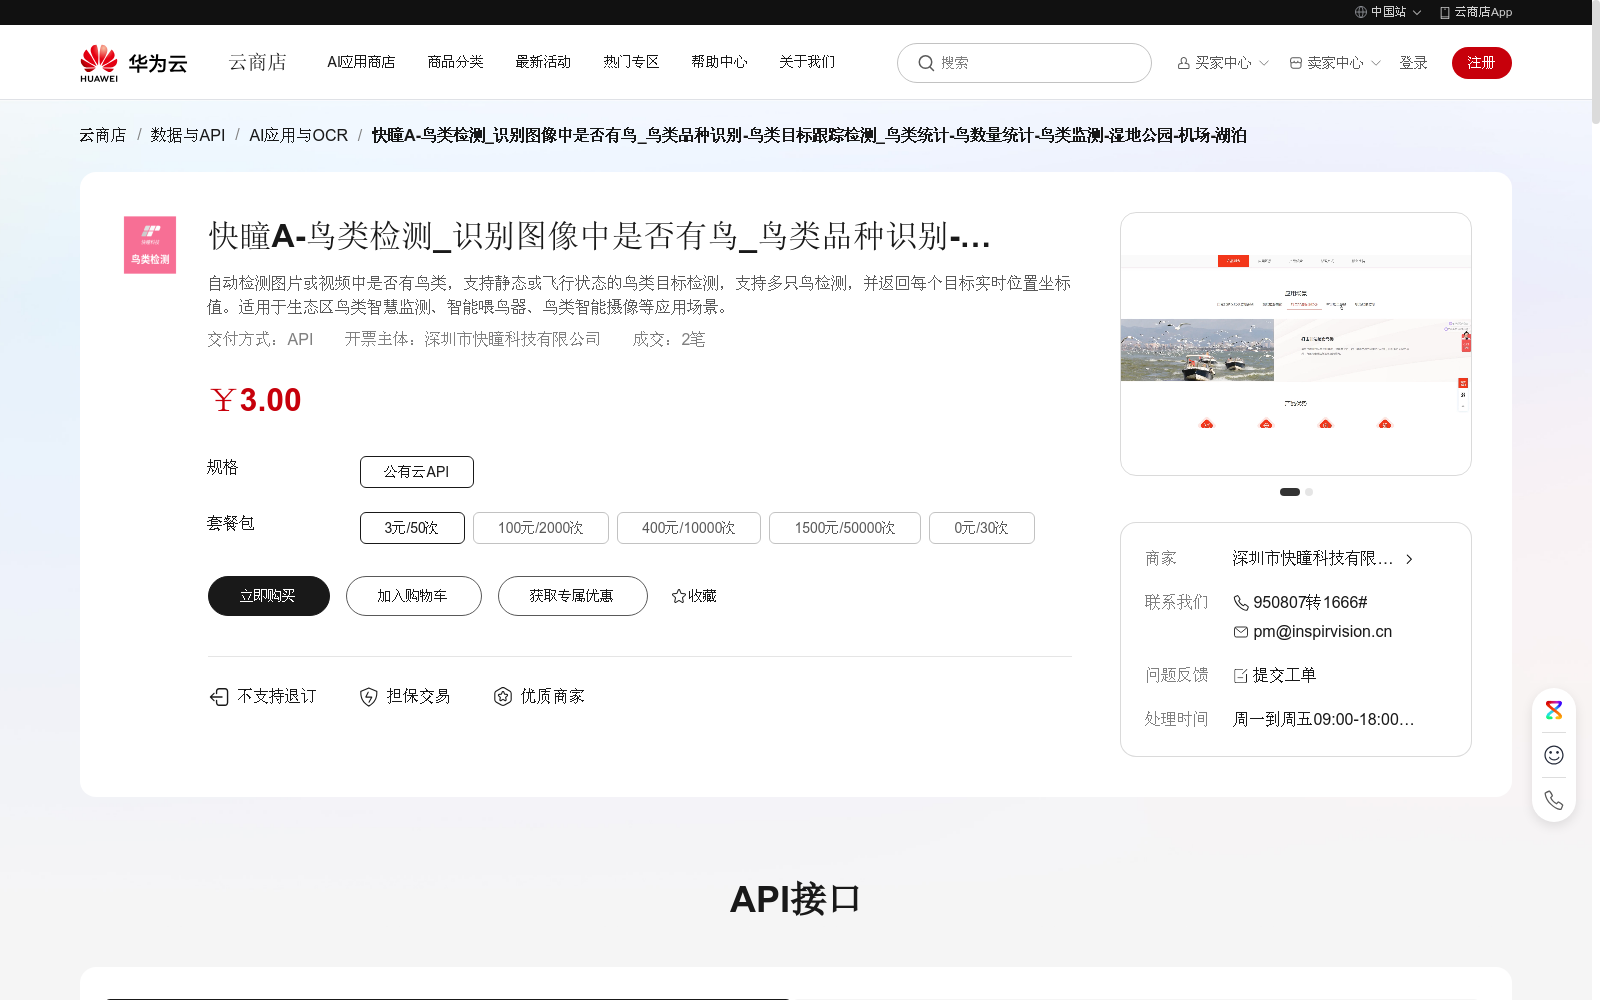This screenshot has height=1000, width=1600.
Task: Click the 登录 link
Action: (1413, 63)
